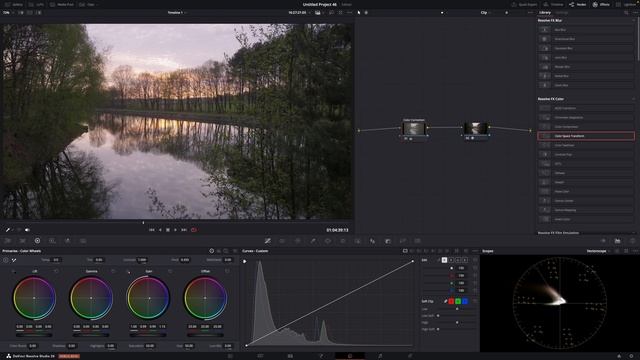Click the red Soft Clip swatch
The width and height of the screenshot is (640, 360).
point(451,301)
